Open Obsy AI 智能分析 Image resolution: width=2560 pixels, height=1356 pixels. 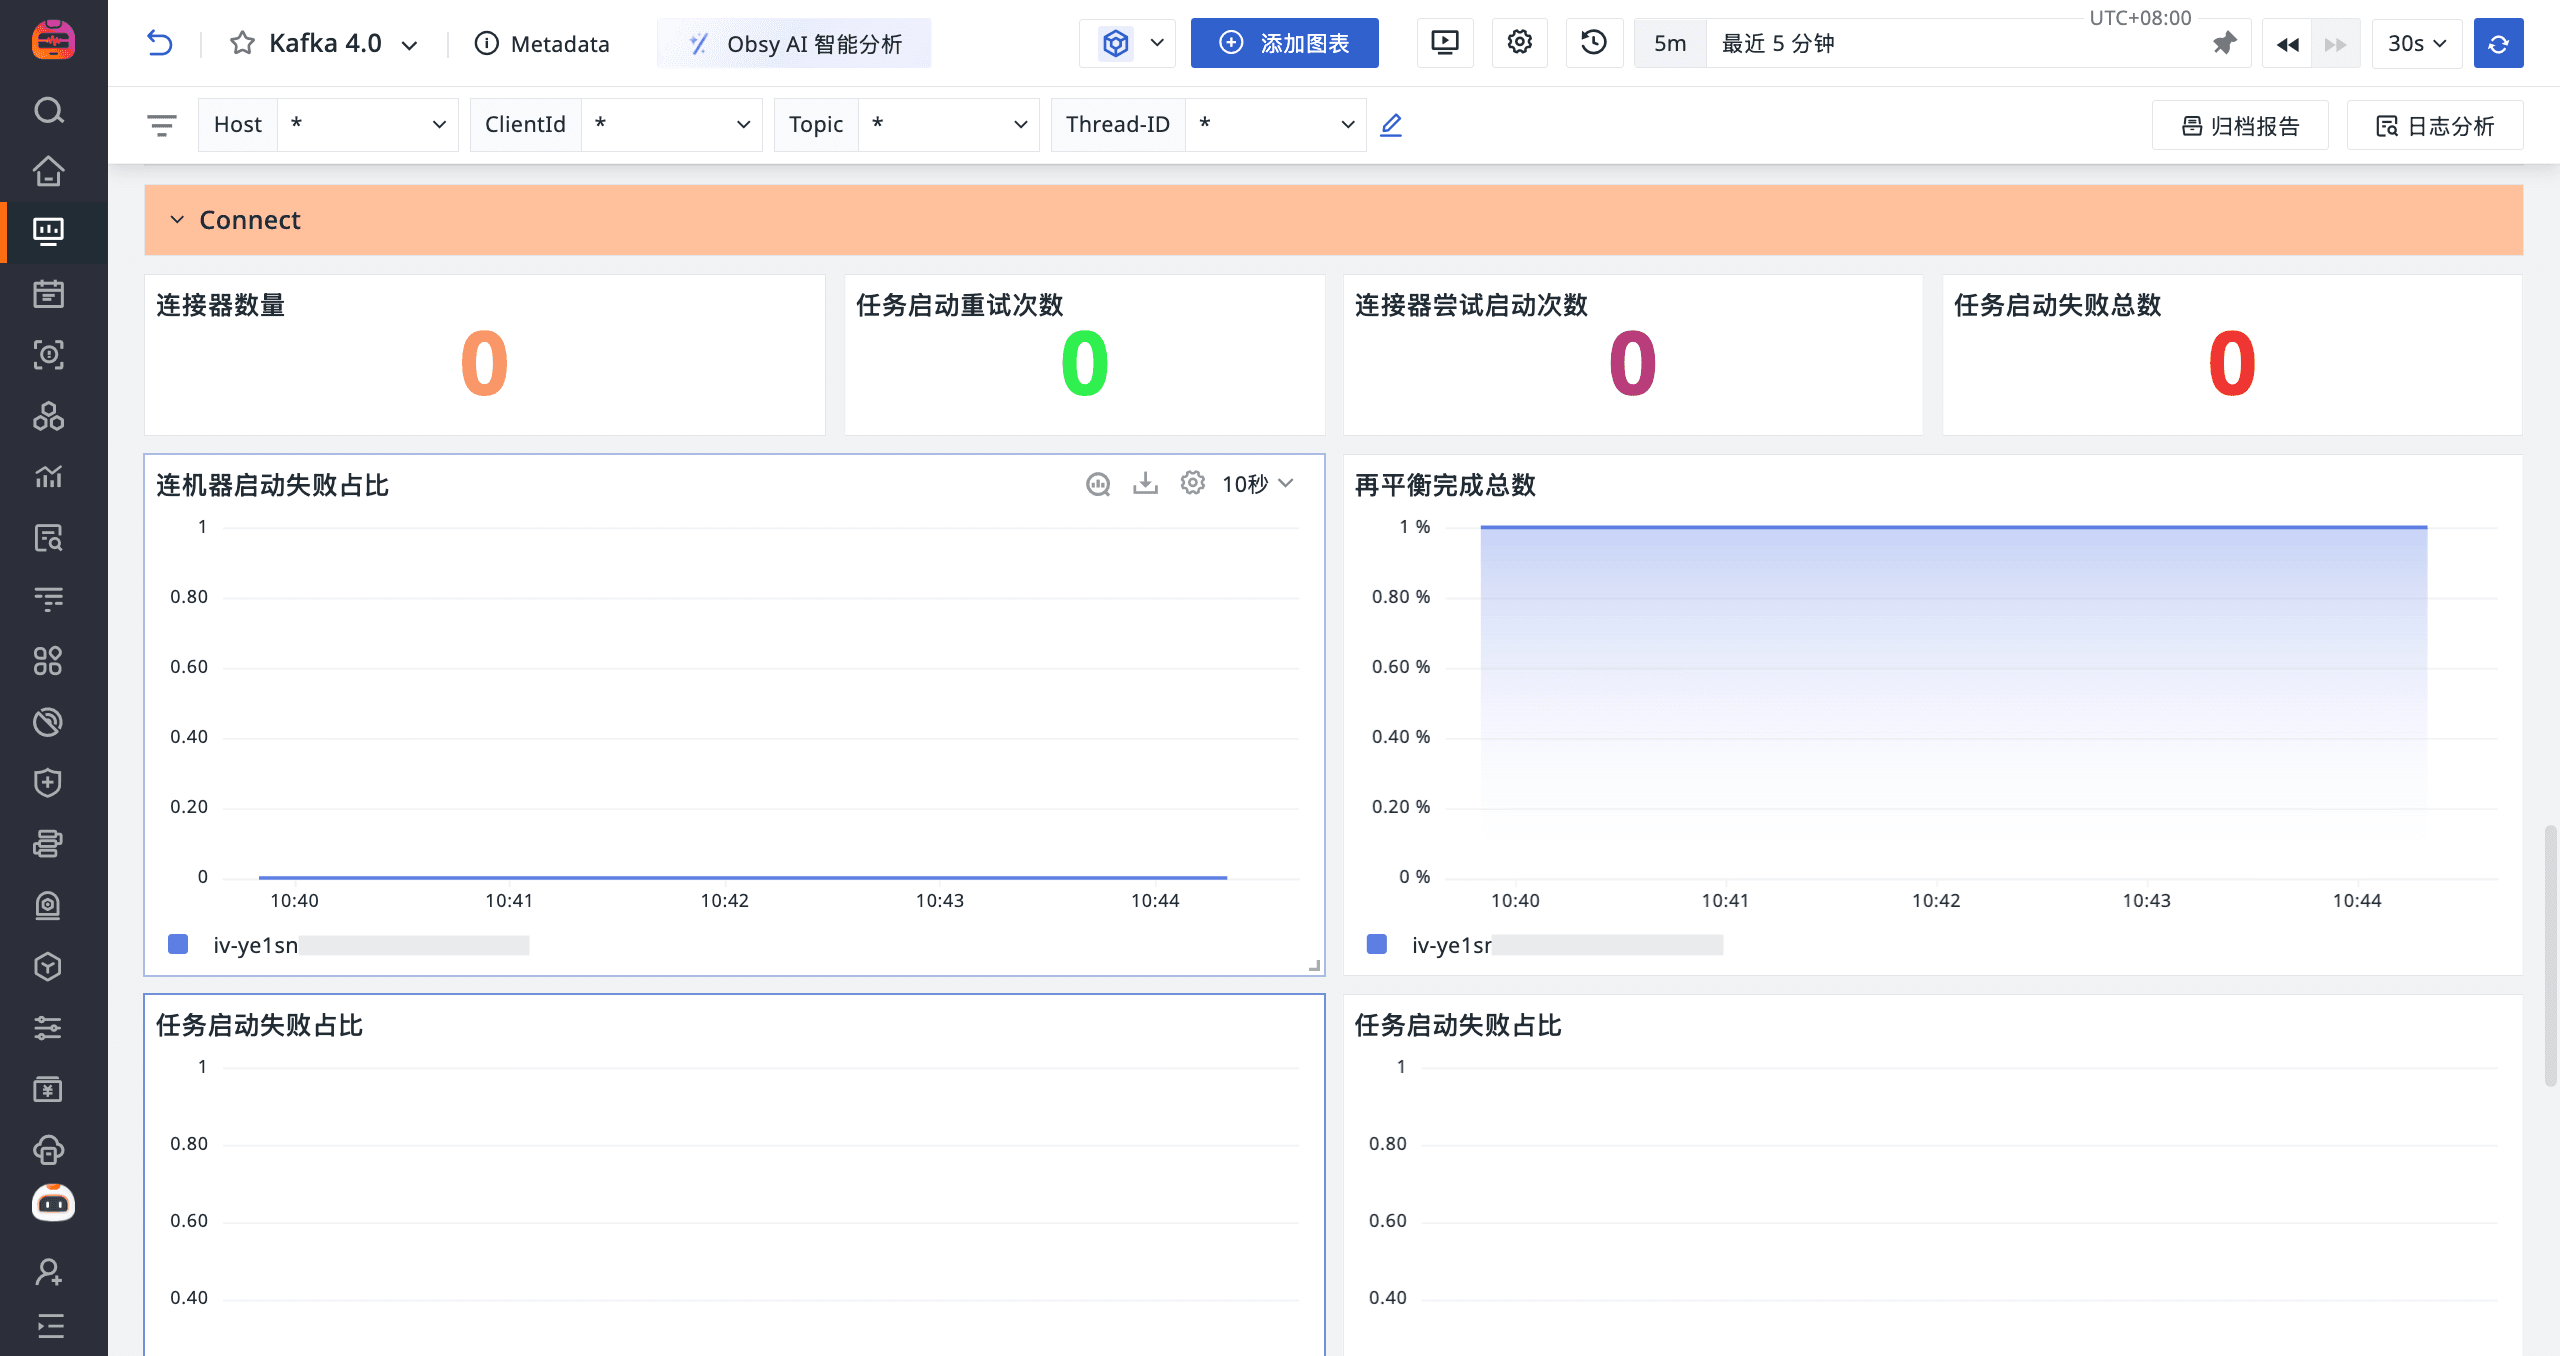point(794,44)
